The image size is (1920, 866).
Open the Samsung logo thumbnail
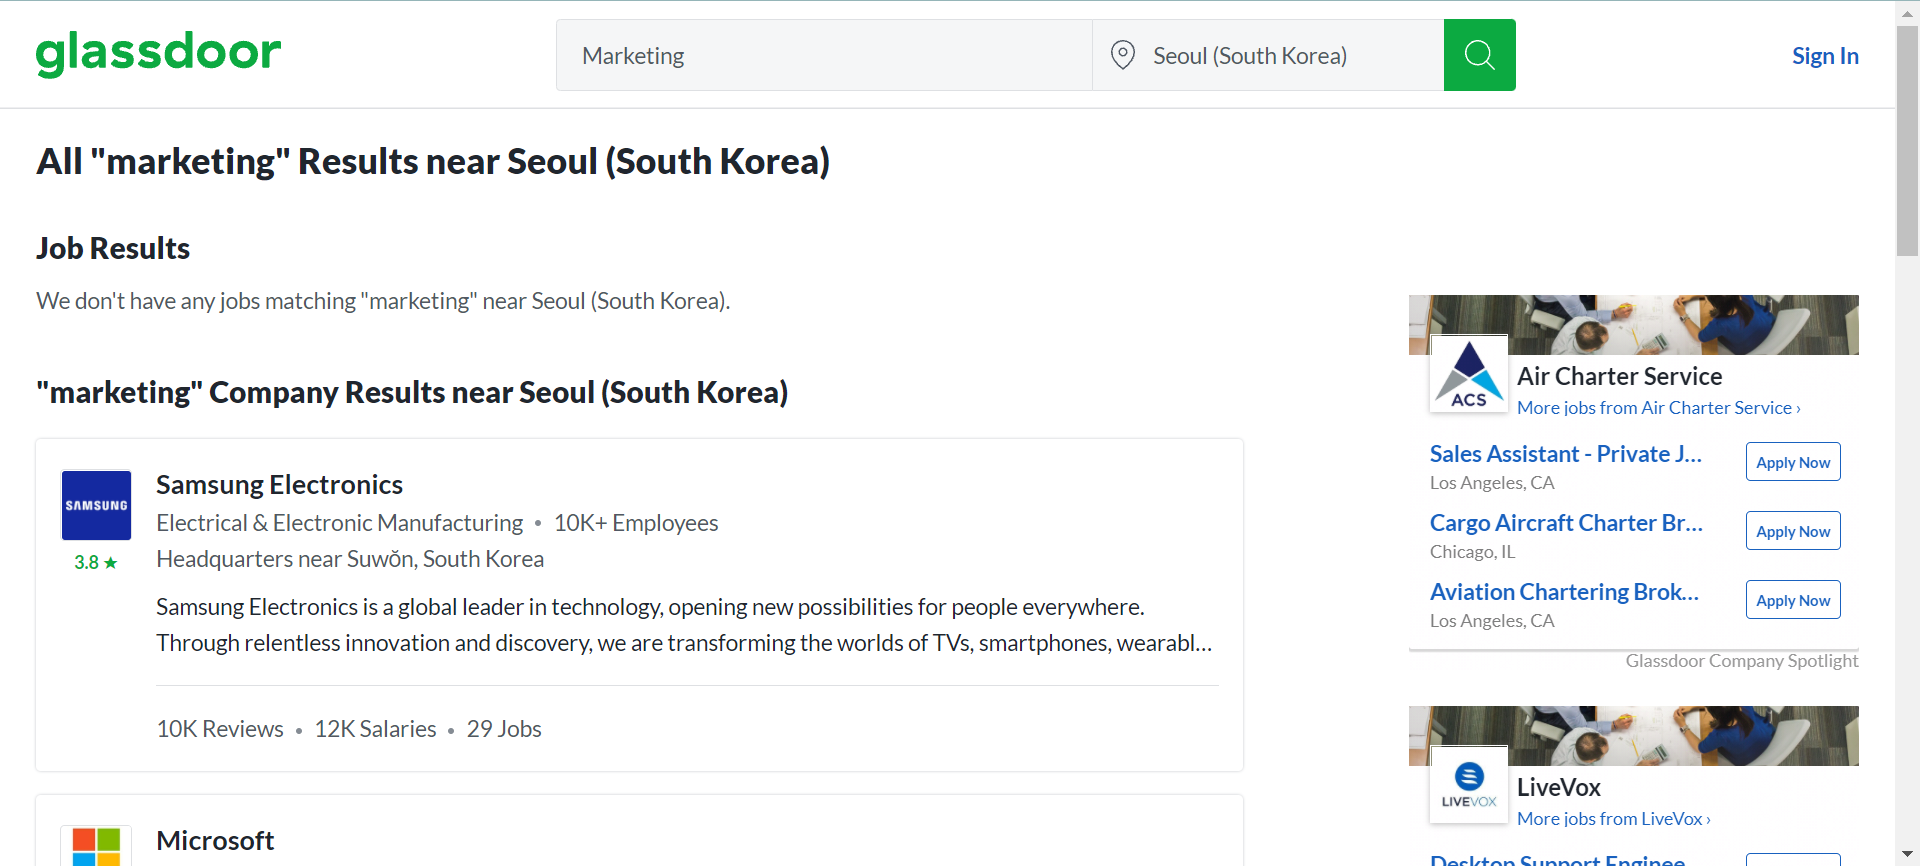pyautogui.click(x=96, y=505)
